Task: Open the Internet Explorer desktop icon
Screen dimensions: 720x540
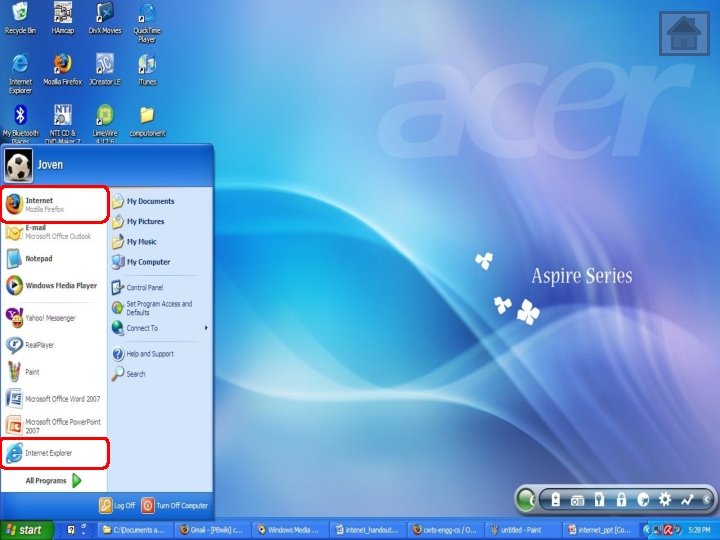Action: tap(20, 73)
